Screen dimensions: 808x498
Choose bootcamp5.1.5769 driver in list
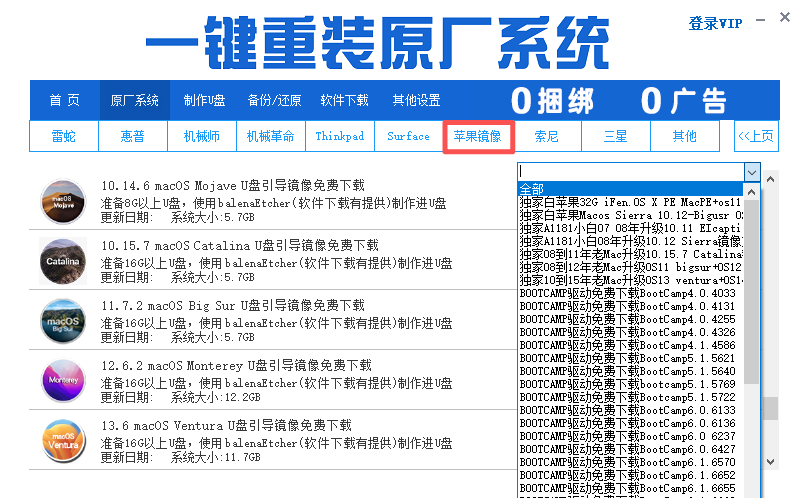pos(630,384)
